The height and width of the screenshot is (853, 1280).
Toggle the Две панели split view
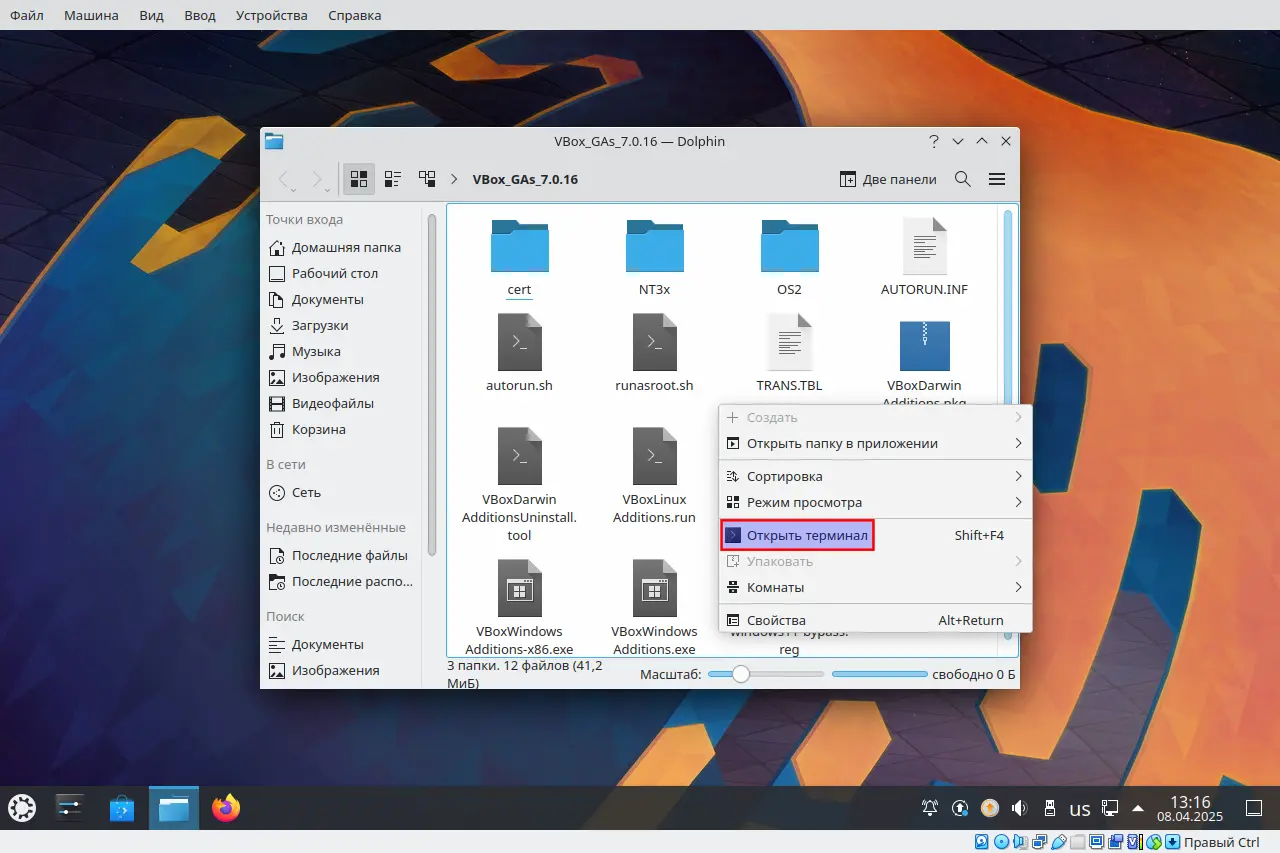888,179
